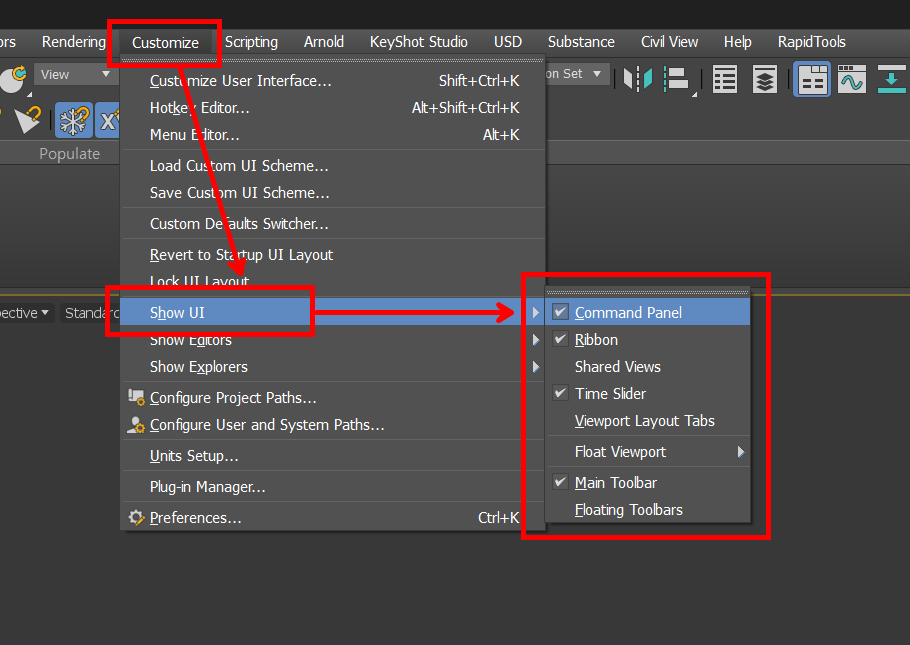The width and height of the screenshot is (910, 645).
Task: Expand the Show Explorers submenu
Action: (333, 367)
